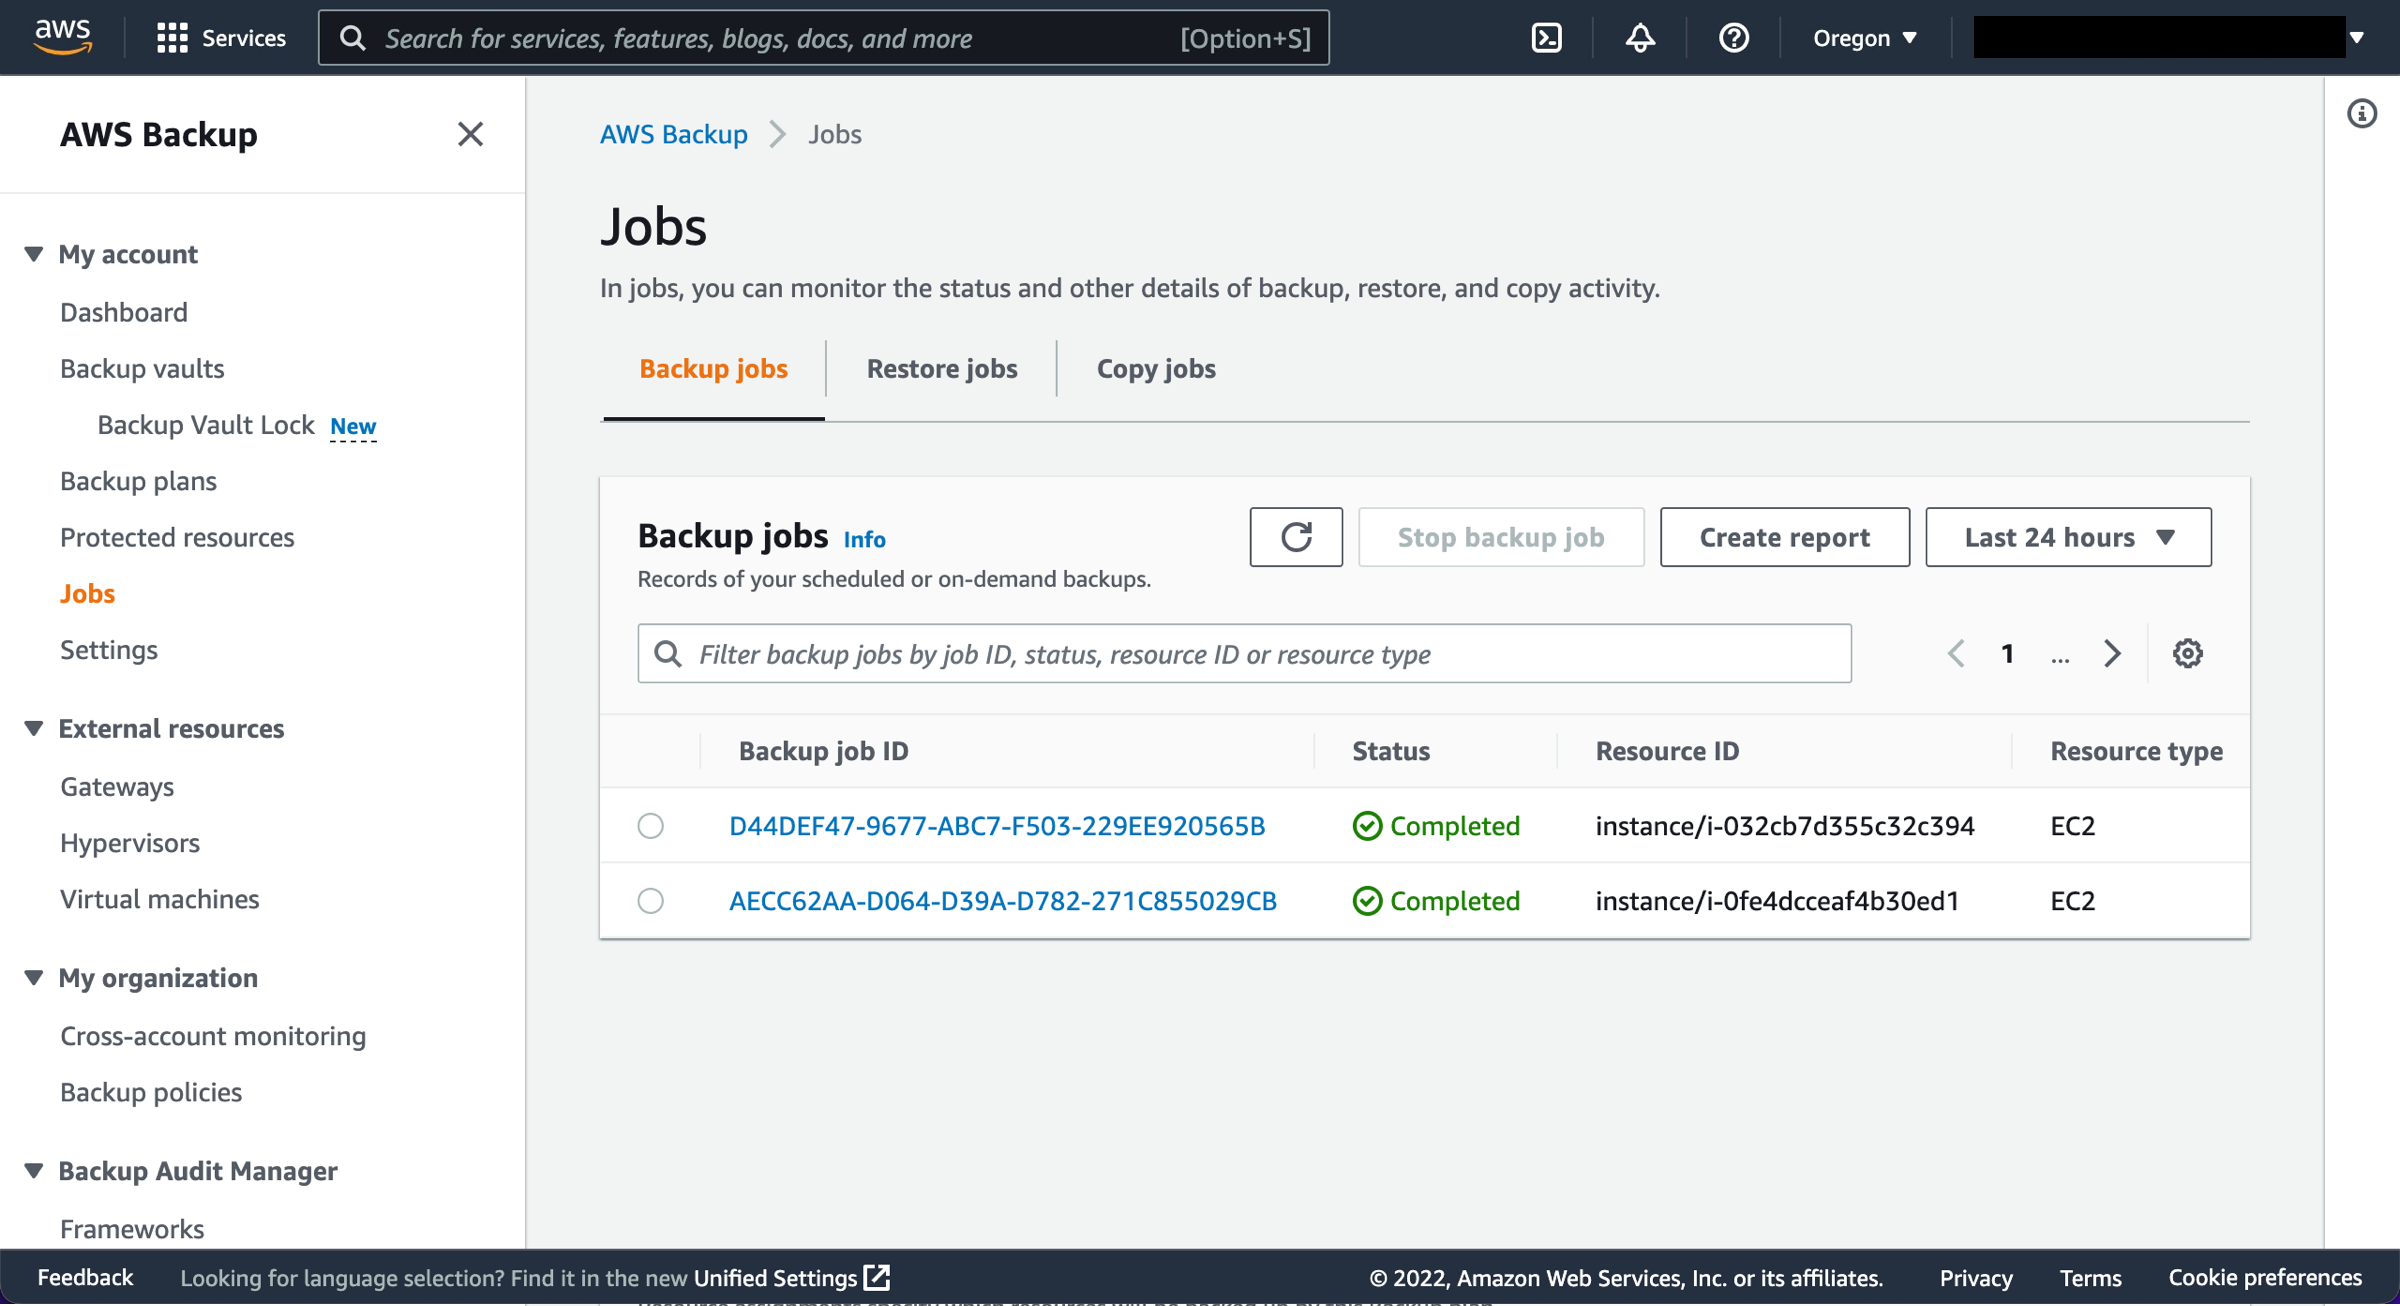Open Hypervisors under External resources
Screen dimensions: 2400x1306
coord(130,842)
